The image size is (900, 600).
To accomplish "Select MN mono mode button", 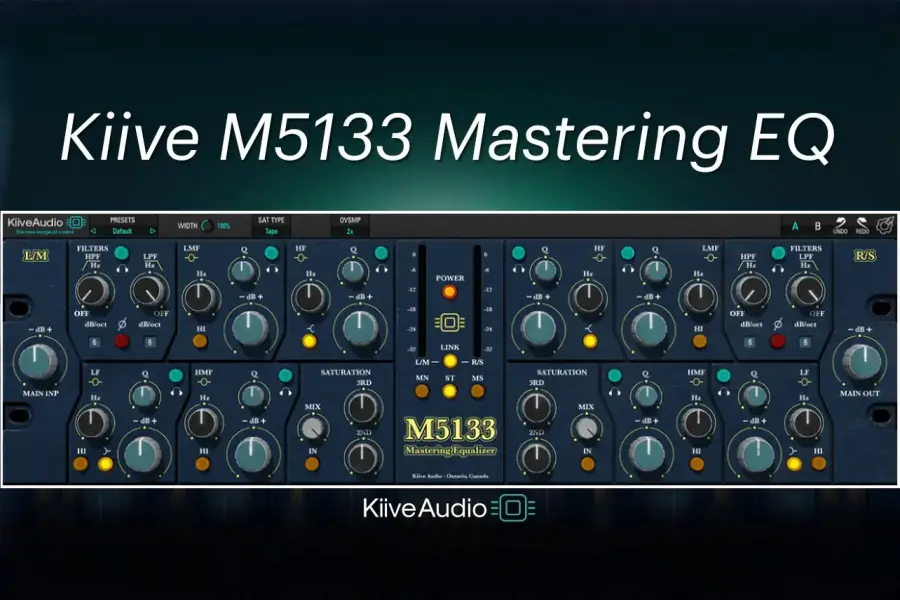I will [422, 392].
